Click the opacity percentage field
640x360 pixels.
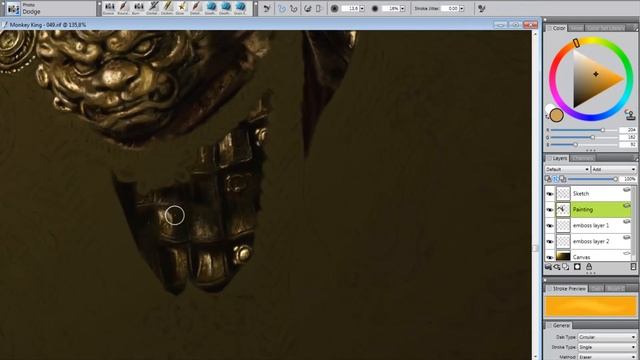point(391,9)
